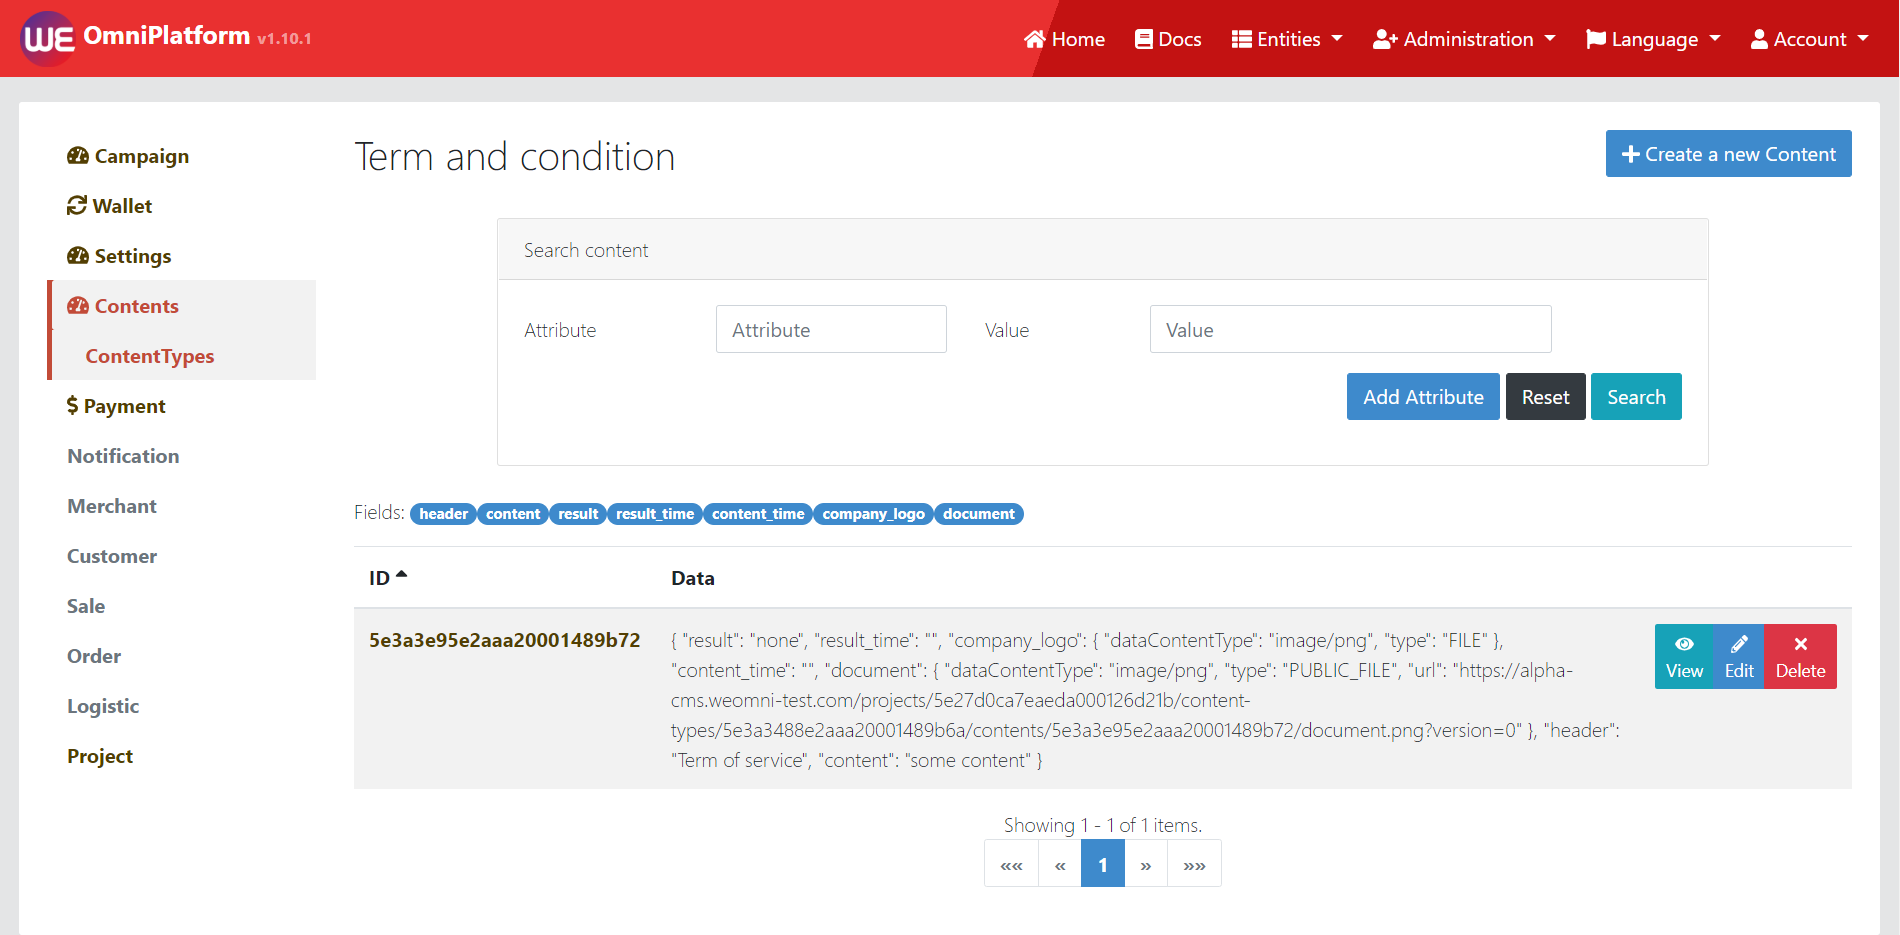
Task: Select ContentTypes in the sidebar
Action: coord(150,356)
